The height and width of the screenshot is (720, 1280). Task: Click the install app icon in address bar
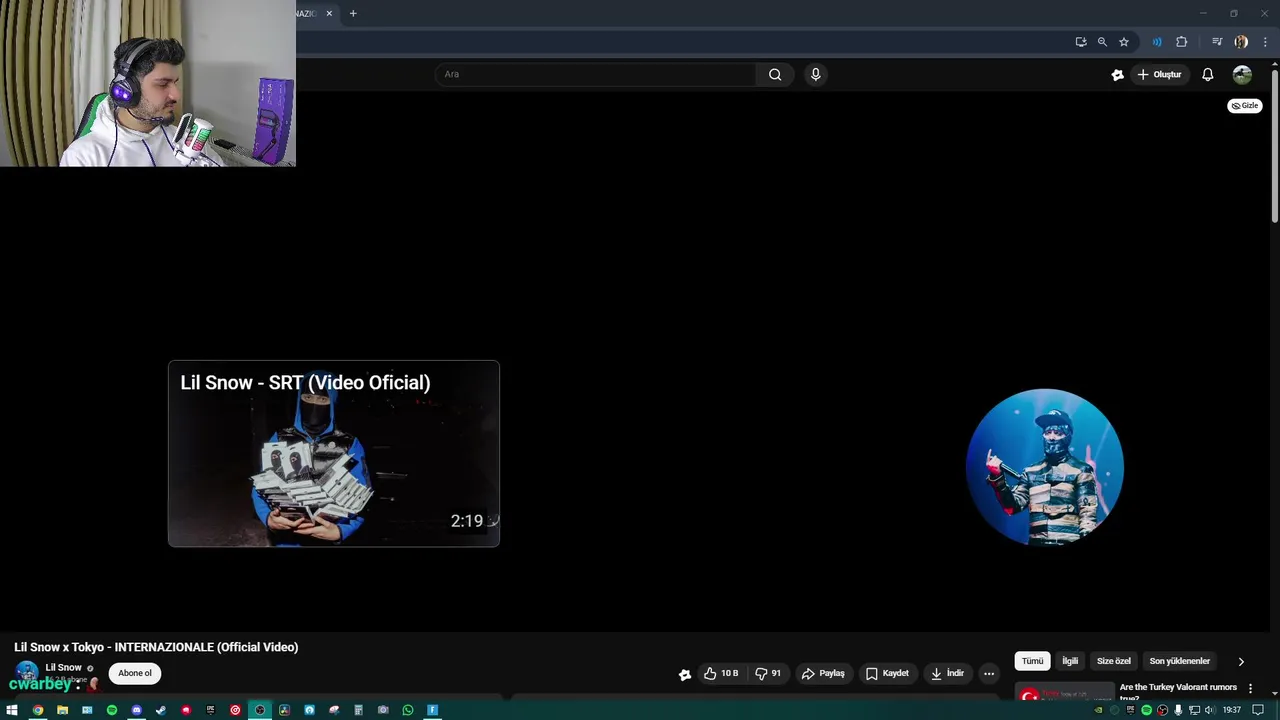(1081, 42)
